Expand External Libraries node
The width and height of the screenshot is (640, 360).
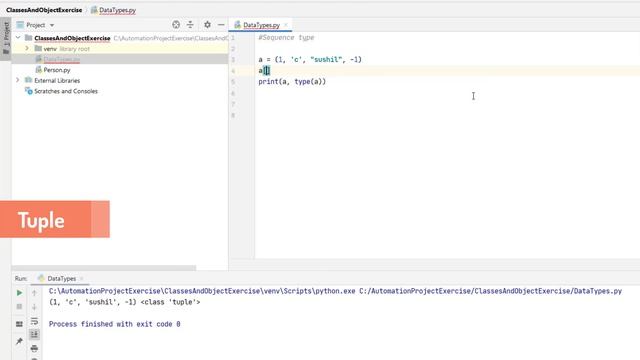click(18, 80)
